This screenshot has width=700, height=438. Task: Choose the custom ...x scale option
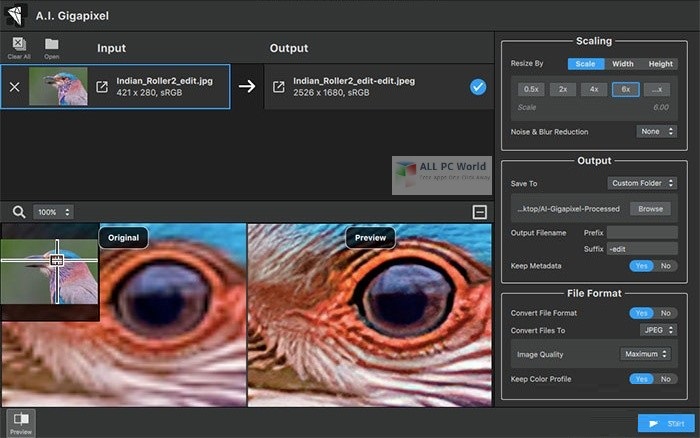pyautogui.click(x=657, y=89)
